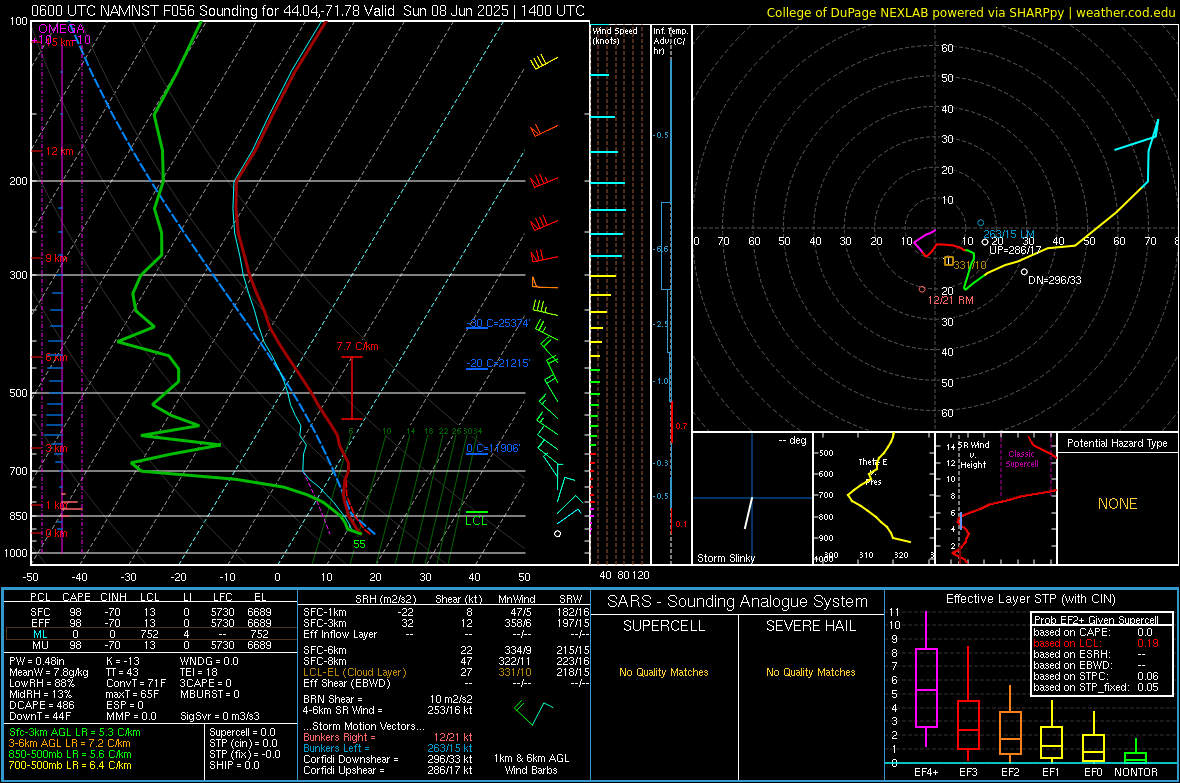This screenshot has width=1180, height=783.
Task: Click the 3-6km AGL LR = 7.2 C/km line
Action: pos(69,743)
